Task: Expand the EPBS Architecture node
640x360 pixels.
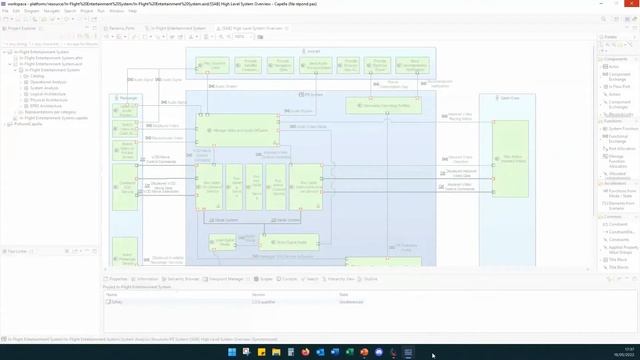Action: [x=21, y=106]
